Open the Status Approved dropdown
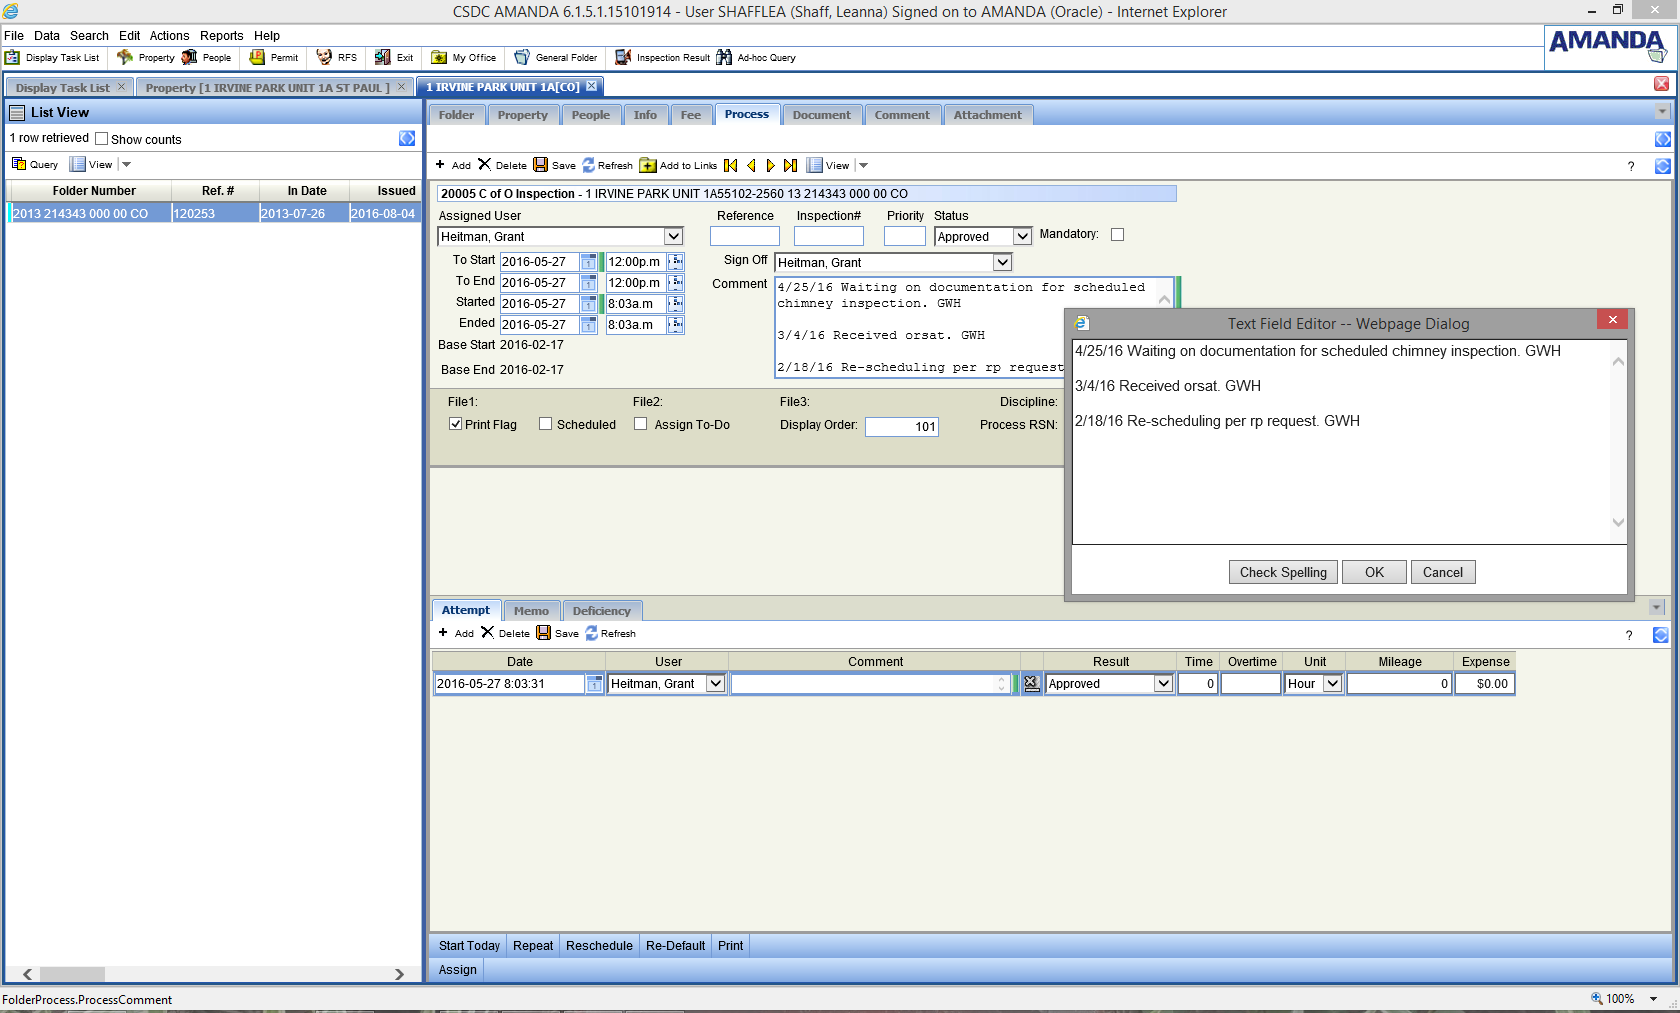1680x1013 pixels. tap(1022, 237)
